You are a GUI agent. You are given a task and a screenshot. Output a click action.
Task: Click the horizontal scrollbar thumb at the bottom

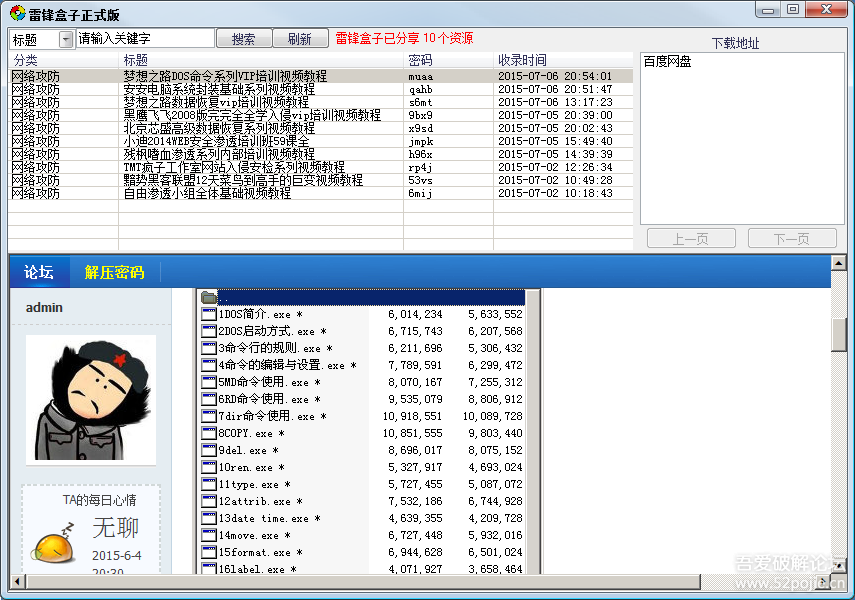[363, 581]
